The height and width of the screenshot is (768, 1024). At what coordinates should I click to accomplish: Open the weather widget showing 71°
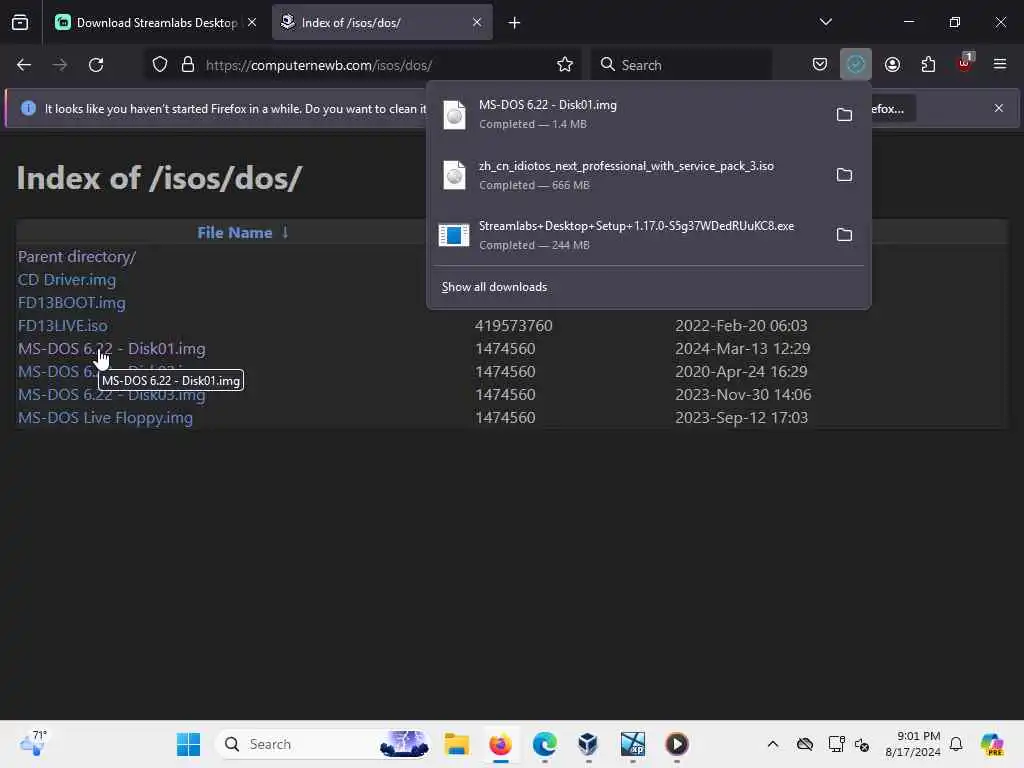click(33, 743)
